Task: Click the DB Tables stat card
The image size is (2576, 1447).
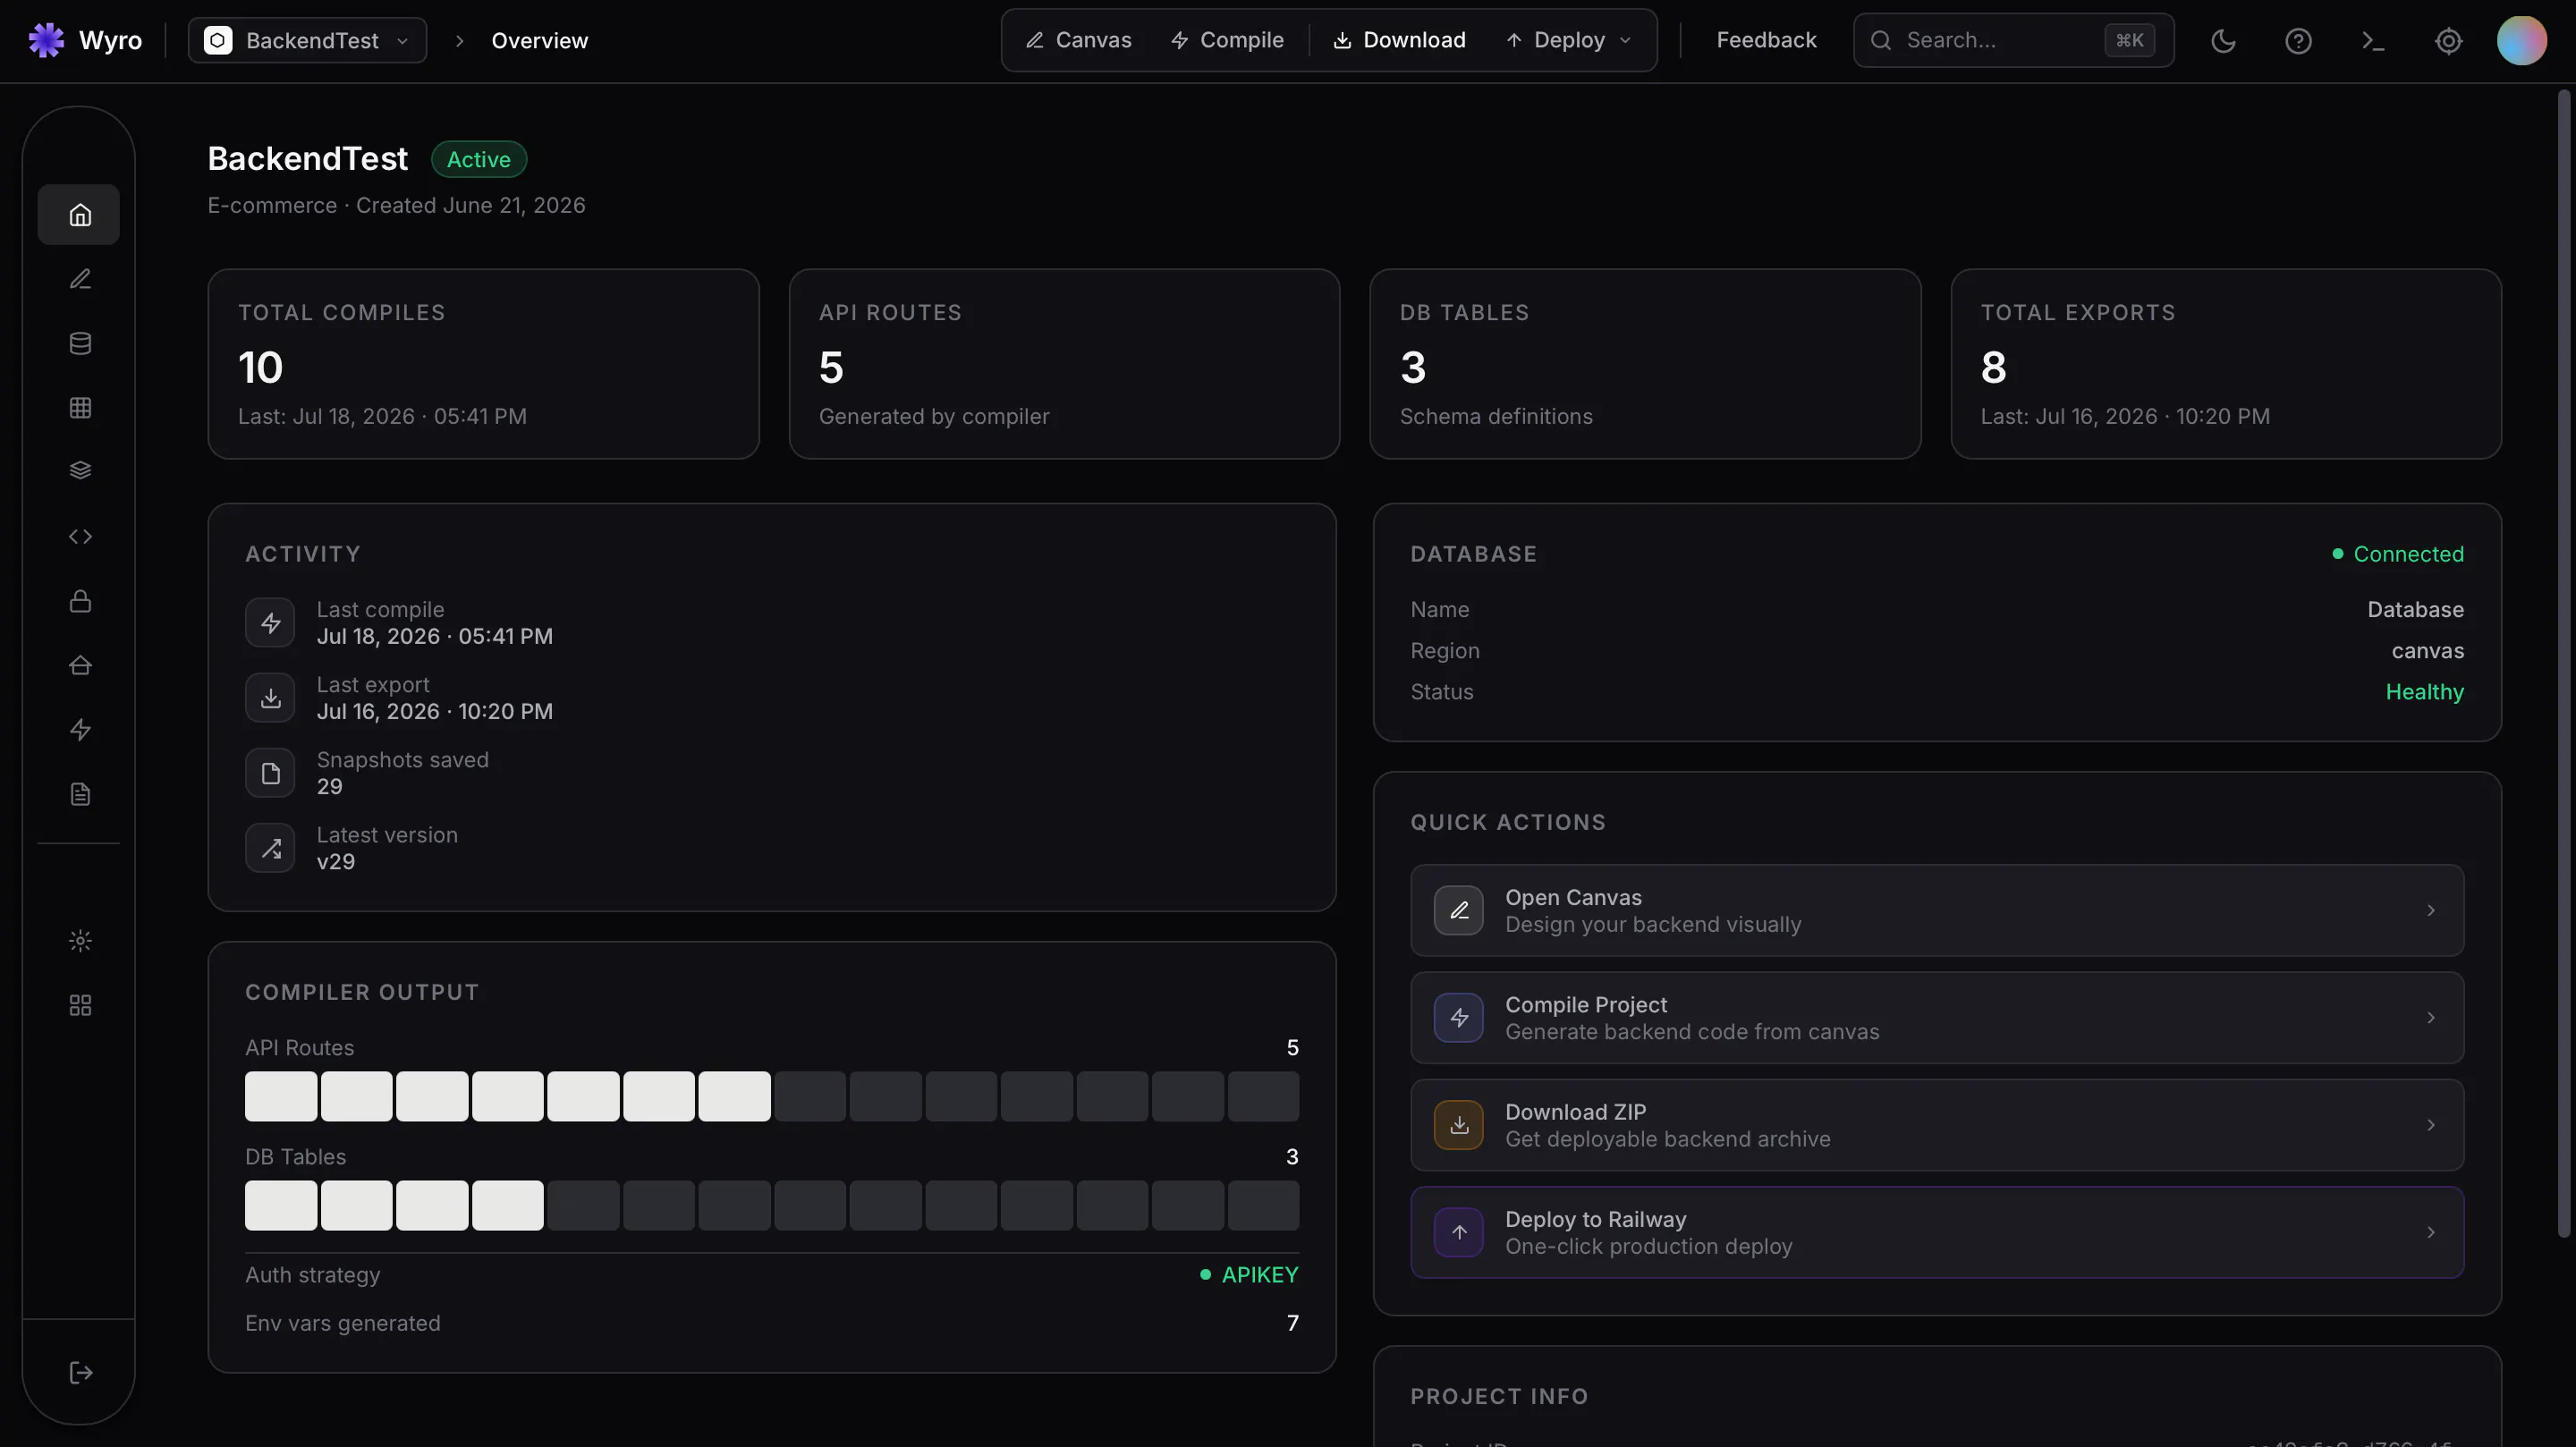Action: pyautogui.click(x=1645, y=364)
